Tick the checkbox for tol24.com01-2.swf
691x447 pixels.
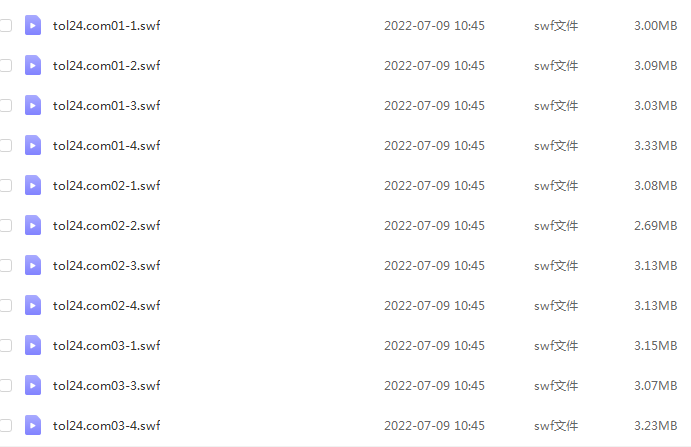[5, 66]
